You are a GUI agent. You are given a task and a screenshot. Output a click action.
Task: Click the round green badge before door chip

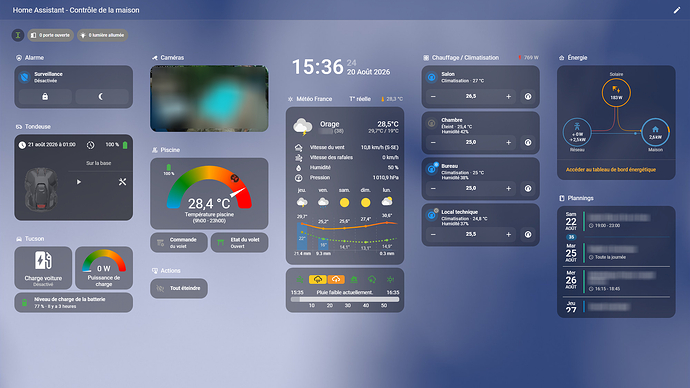click(x=18, y=35)
